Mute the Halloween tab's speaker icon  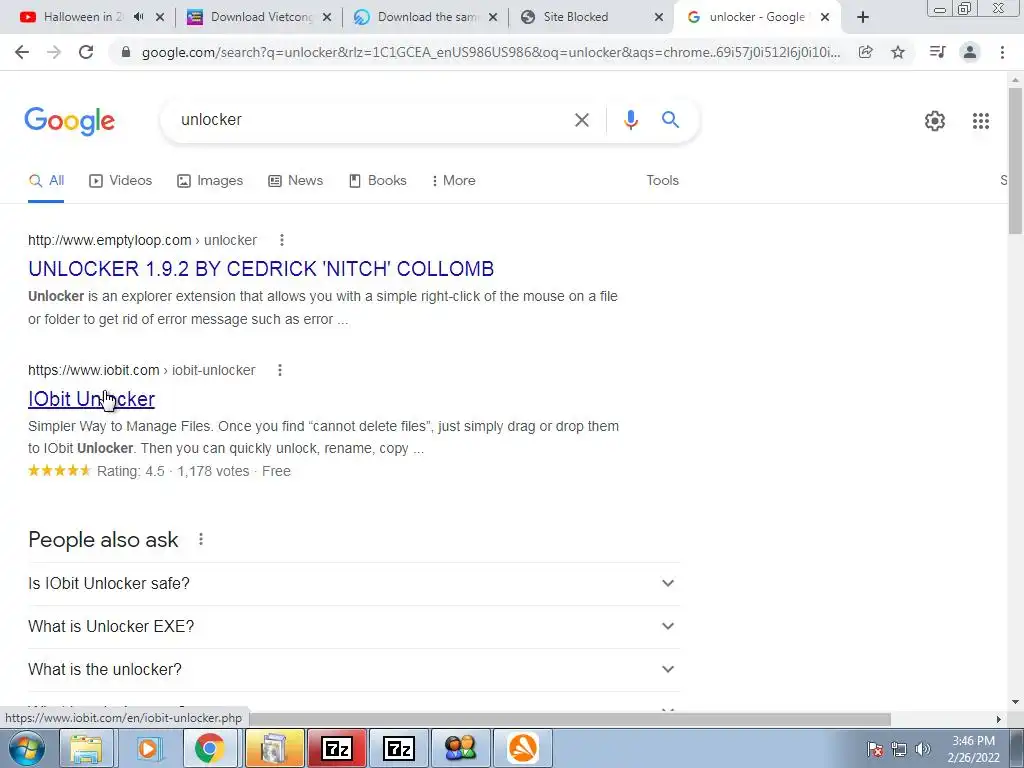(138, 17)
